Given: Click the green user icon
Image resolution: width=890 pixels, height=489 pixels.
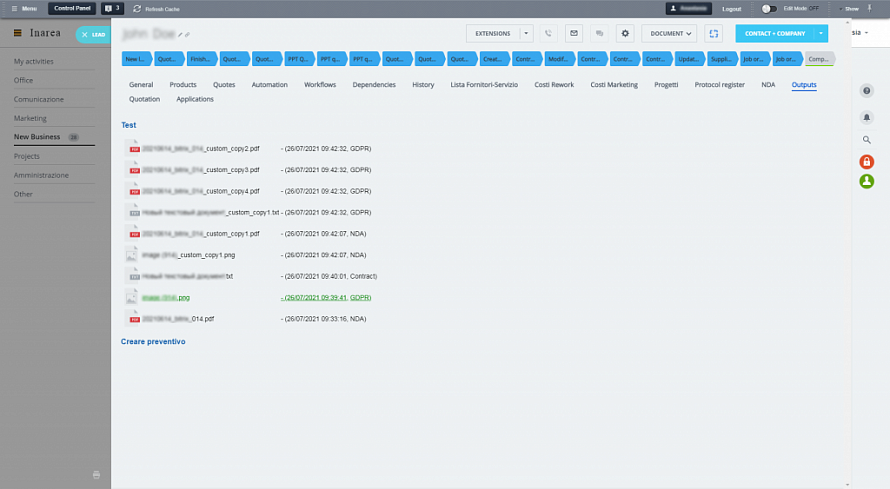Looking at the screenshot, I should click(866, 181).
